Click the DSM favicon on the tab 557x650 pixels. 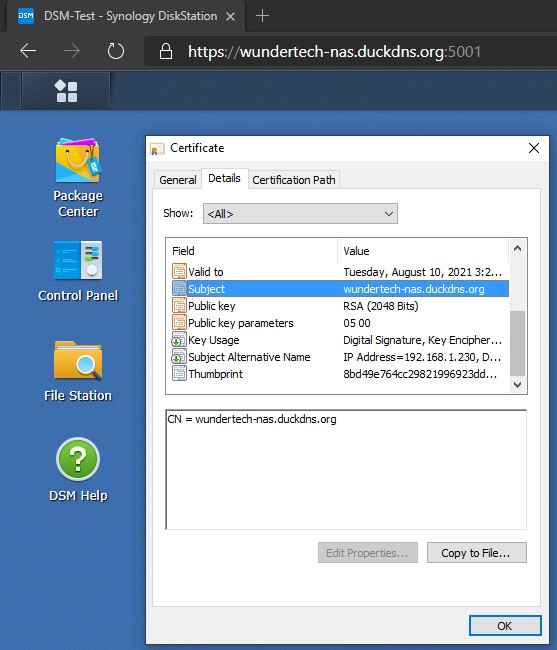pos(26,16)
